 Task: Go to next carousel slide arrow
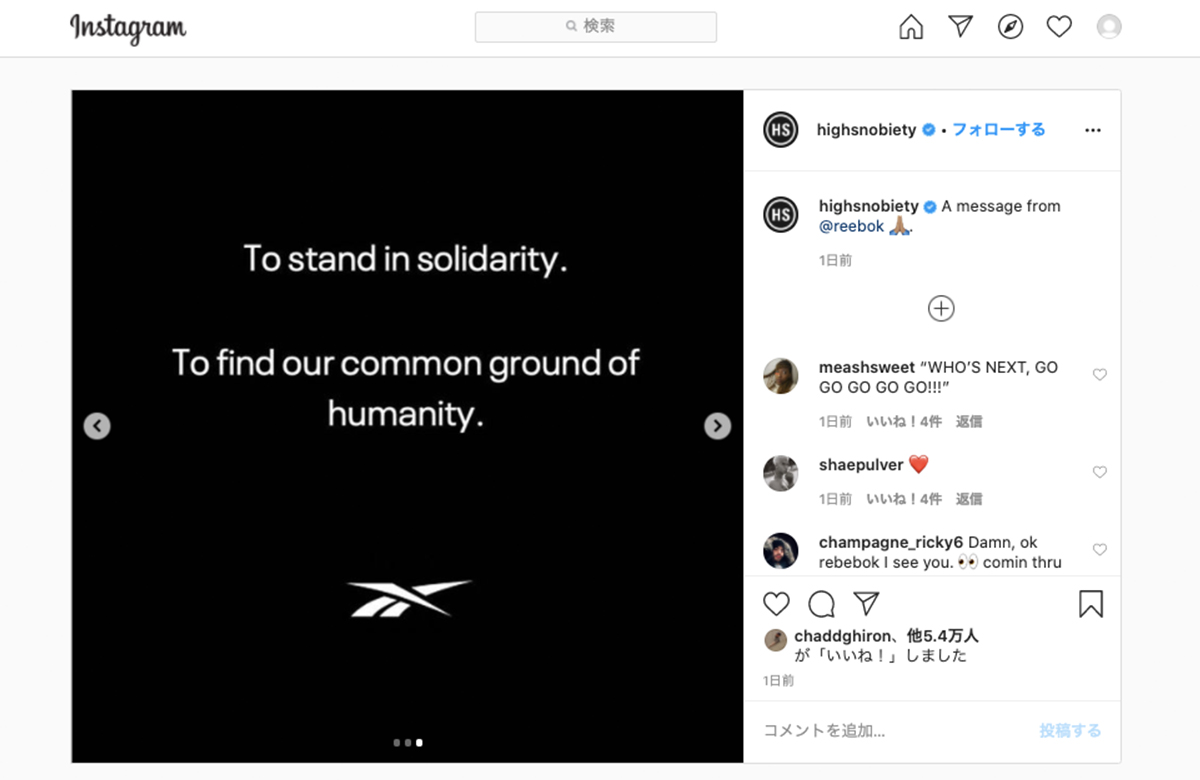pos(717,426)
